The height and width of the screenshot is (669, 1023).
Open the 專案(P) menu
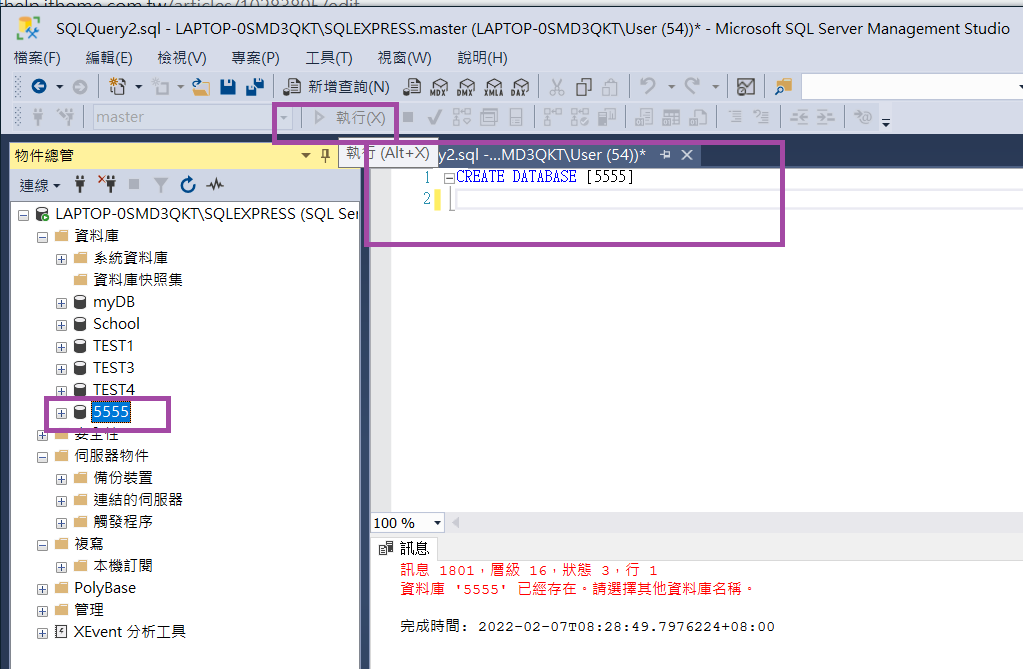coord(255,58)
